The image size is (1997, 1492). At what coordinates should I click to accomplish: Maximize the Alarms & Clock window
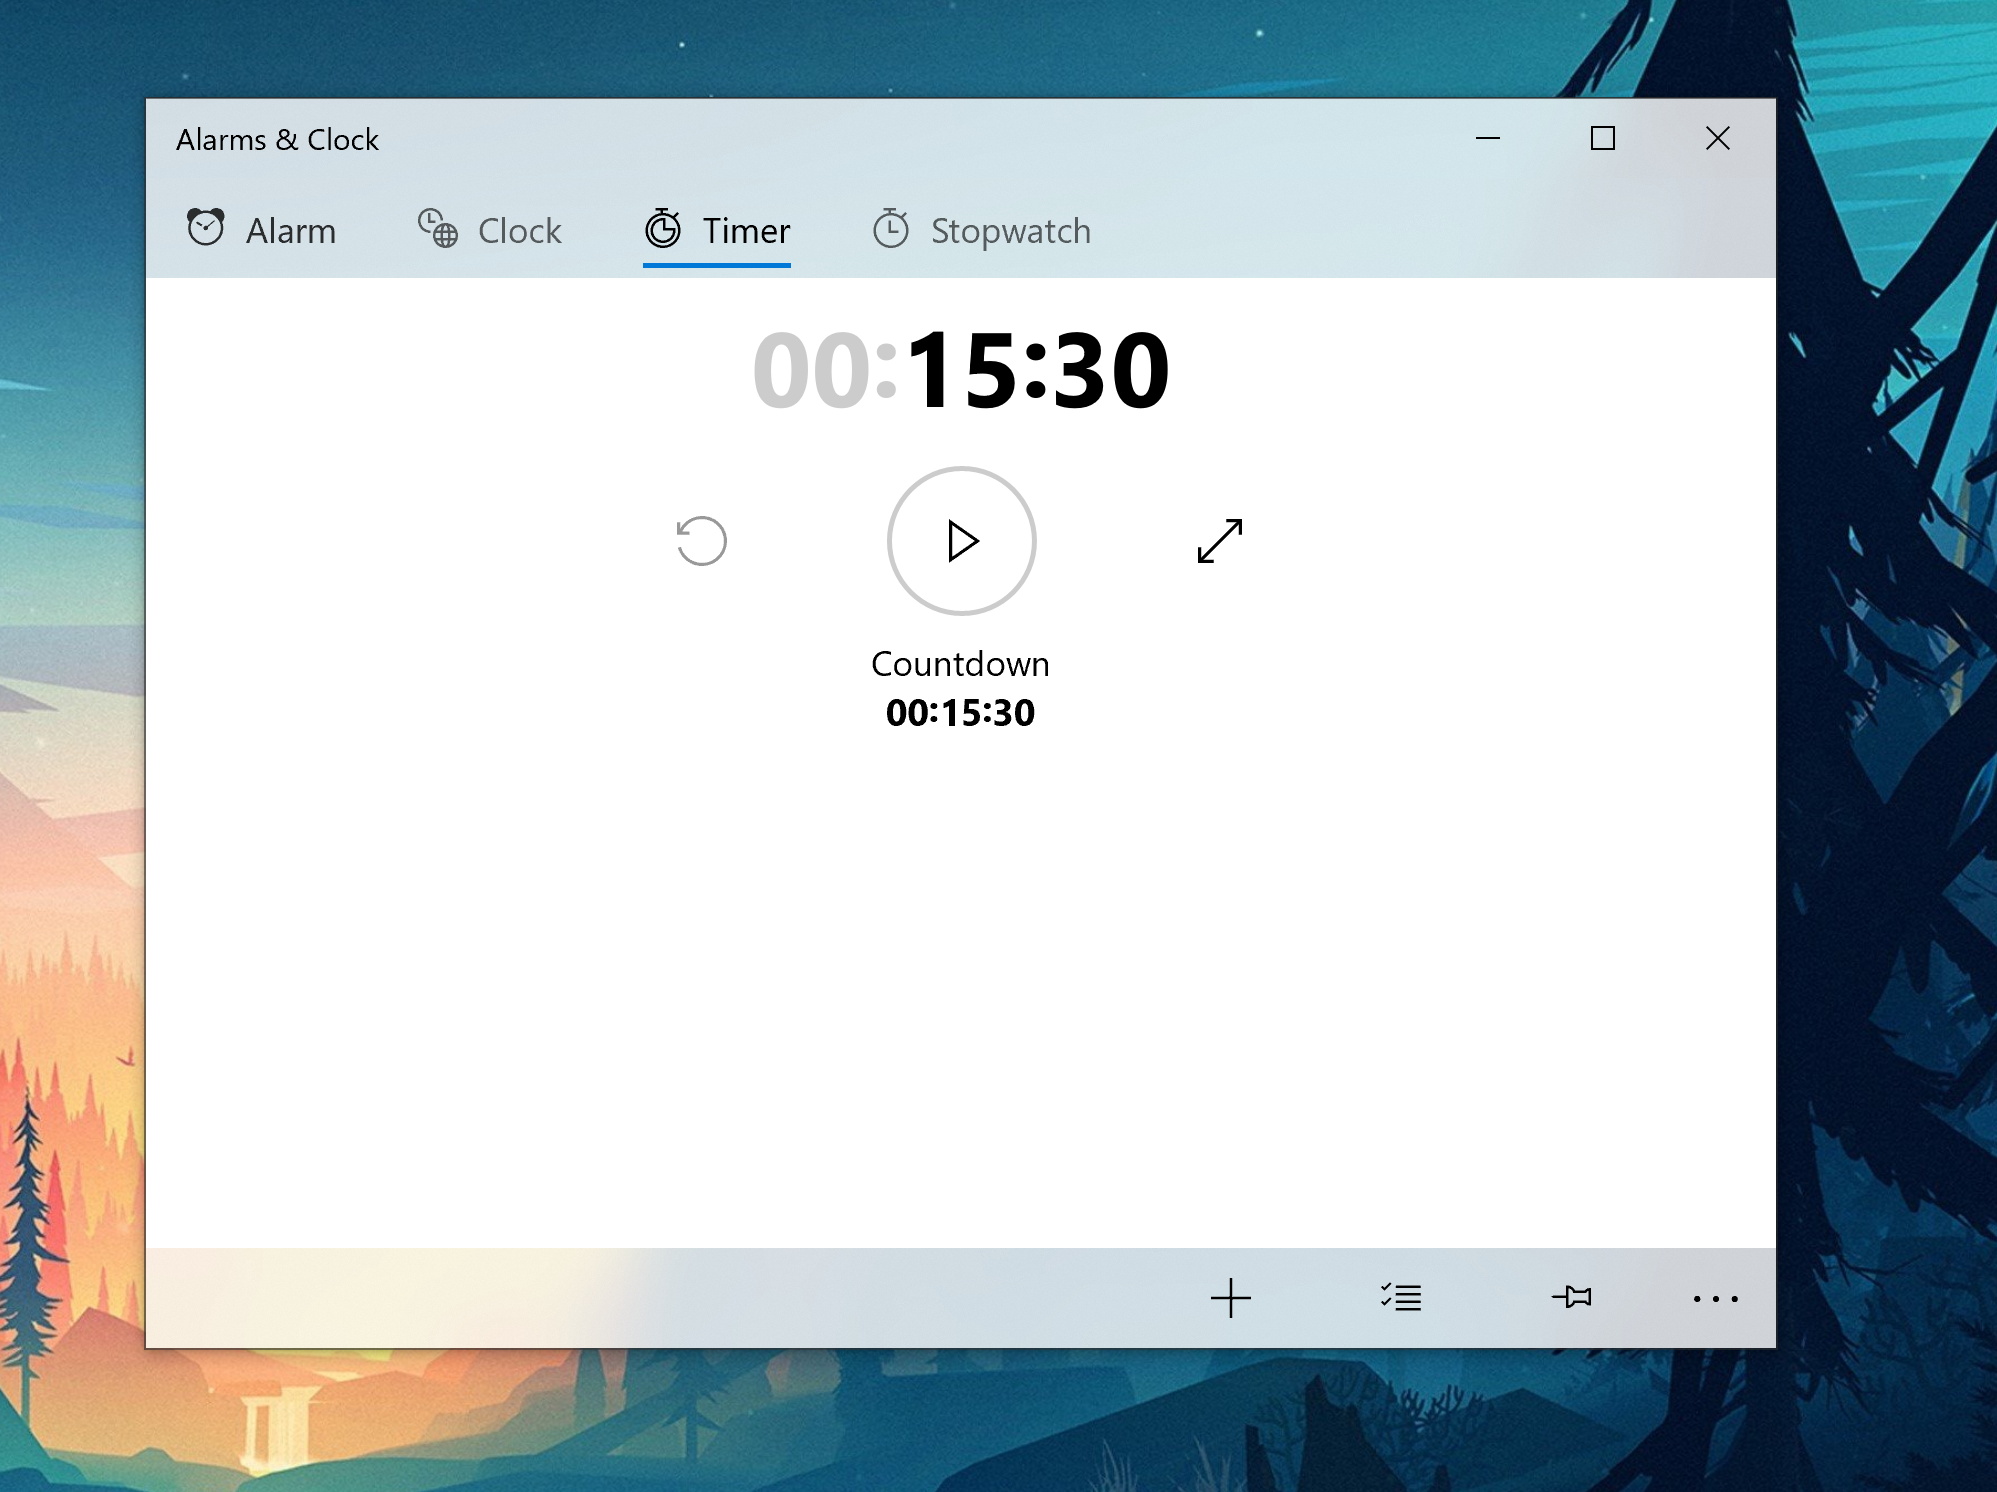click(1602, 138)
